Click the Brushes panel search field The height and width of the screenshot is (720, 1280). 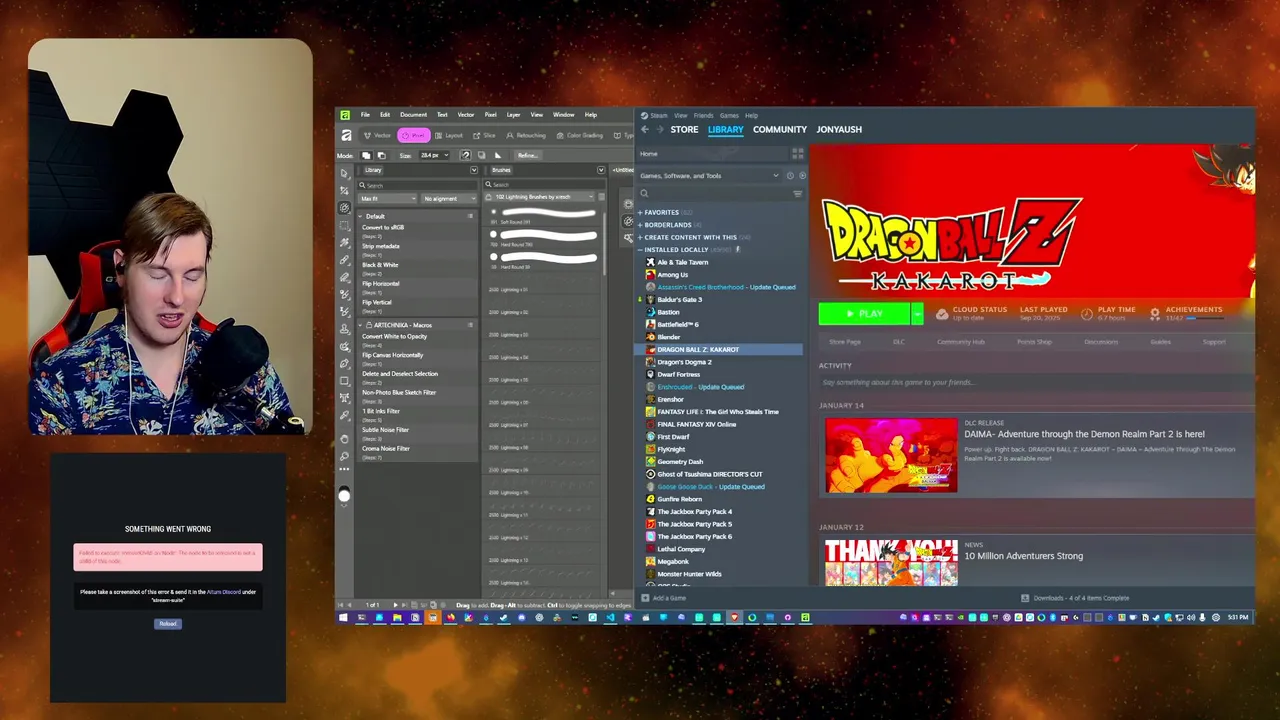click(x=544, y=184)
